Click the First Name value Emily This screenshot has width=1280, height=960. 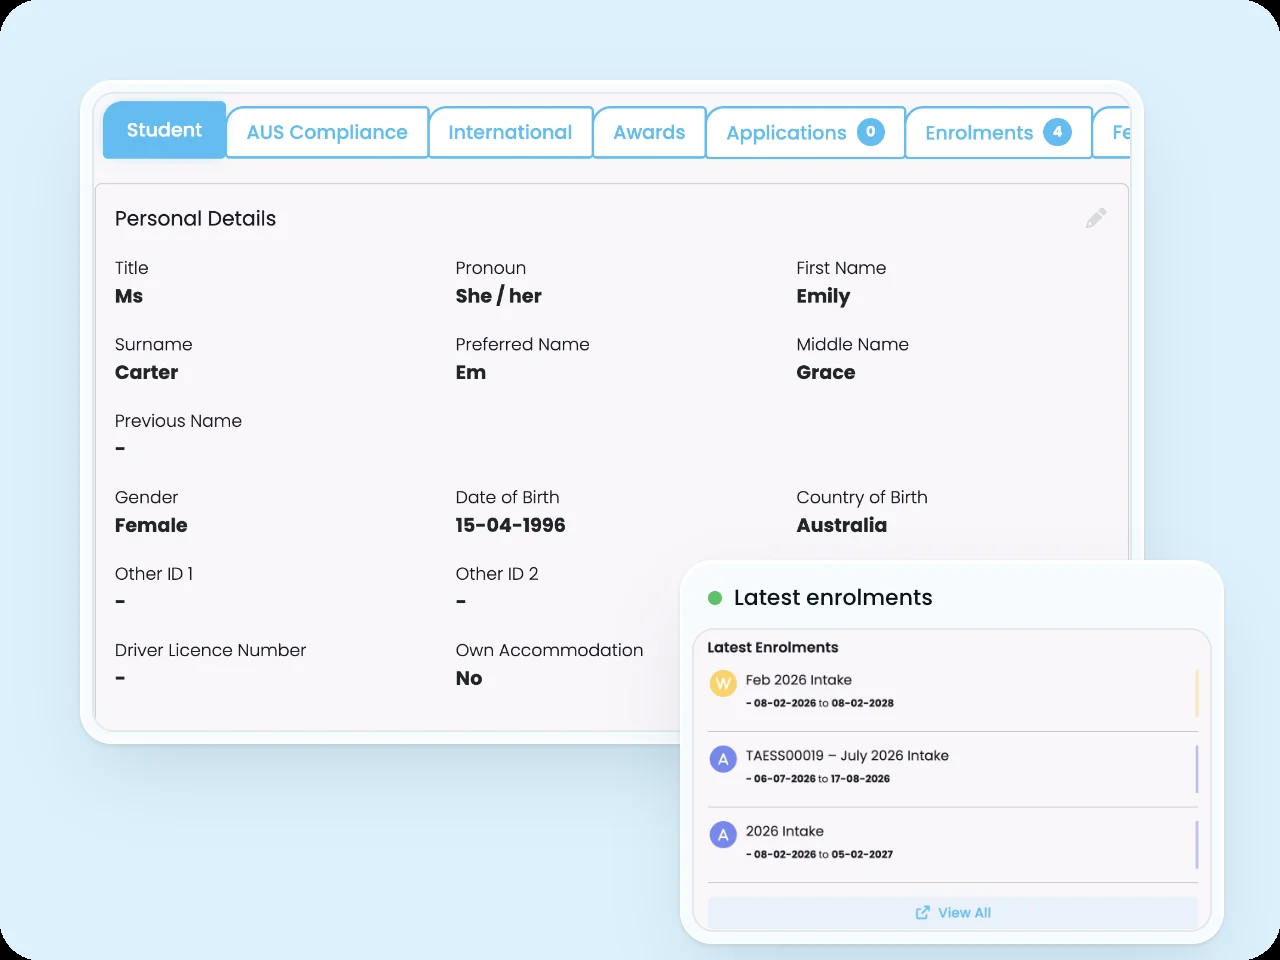coord(823,296)
